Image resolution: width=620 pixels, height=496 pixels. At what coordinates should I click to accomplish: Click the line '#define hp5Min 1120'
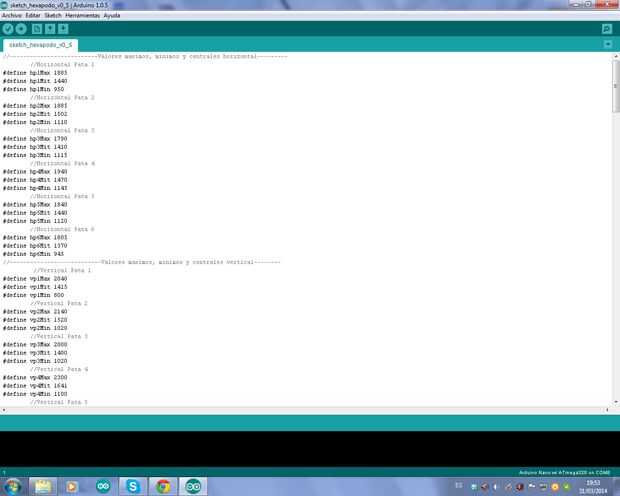(x=35, y=221)
